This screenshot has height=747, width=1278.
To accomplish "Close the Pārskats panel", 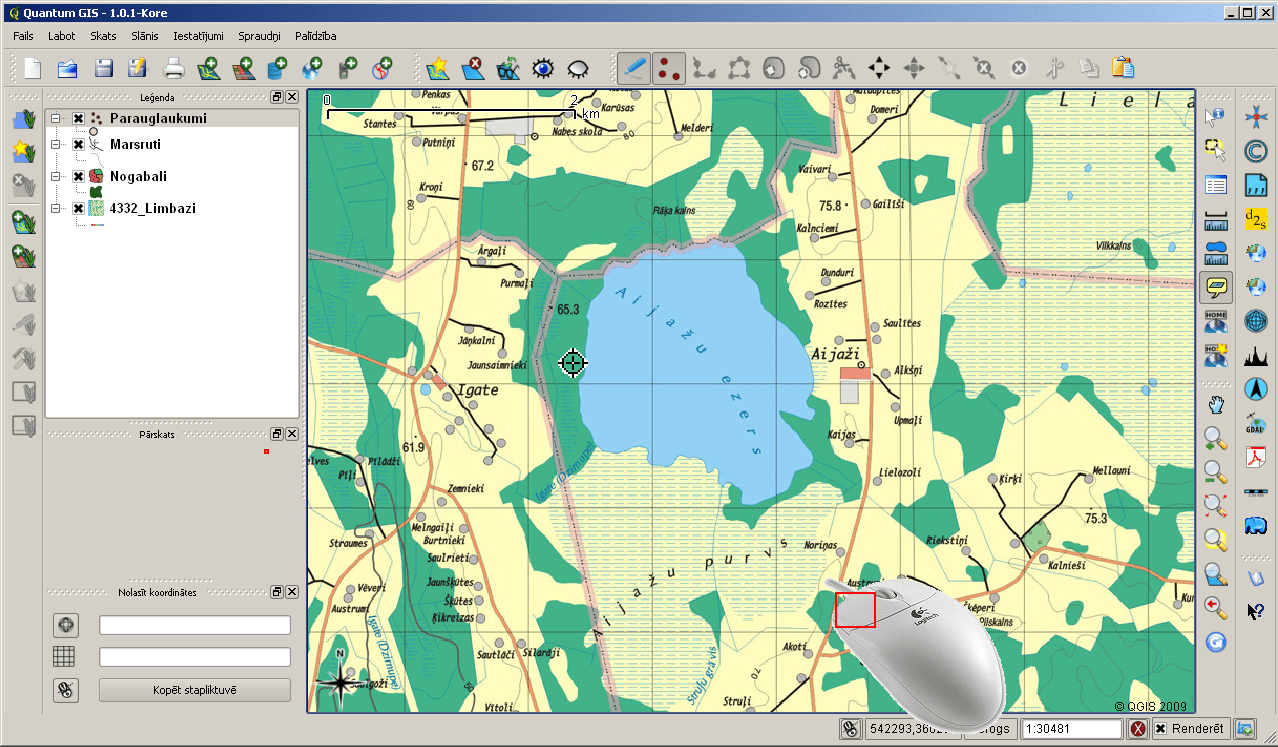I will tap(292, 434).
